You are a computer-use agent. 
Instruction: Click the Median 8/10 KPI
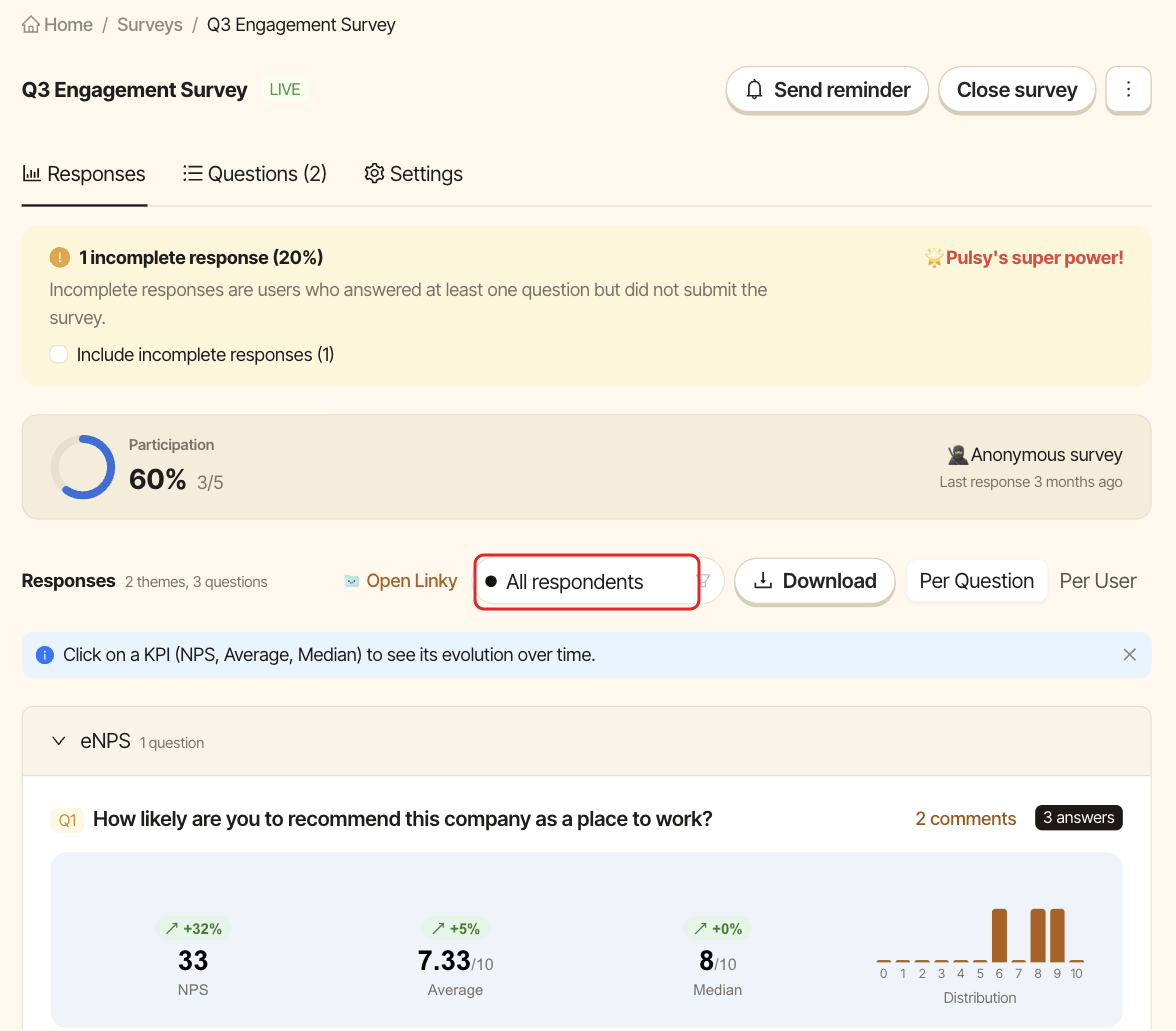(717, 961)
